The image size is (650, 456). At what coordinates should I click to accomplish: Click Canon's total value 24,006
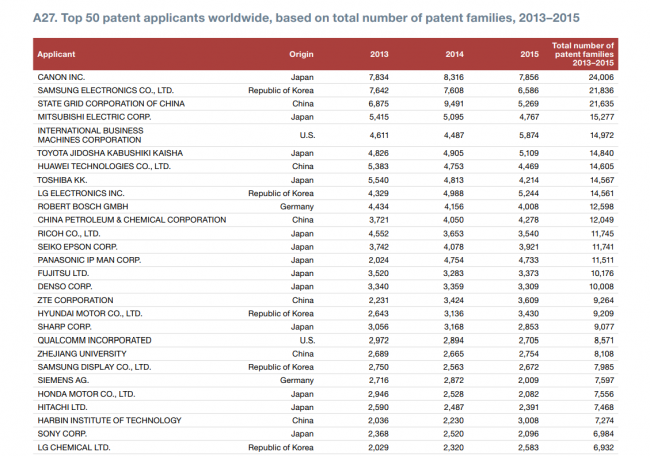599,77
